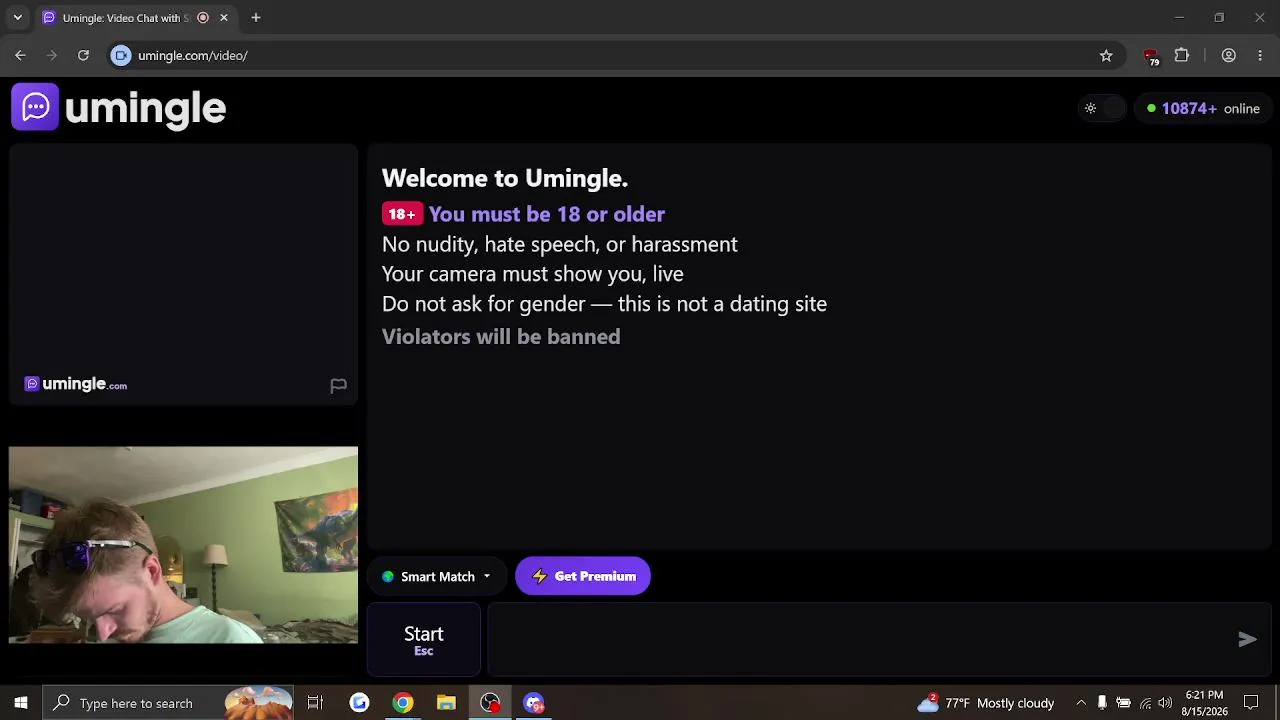Open the red extension with 79 badge
The image size is (1280, 720).
click(1151, 56)
